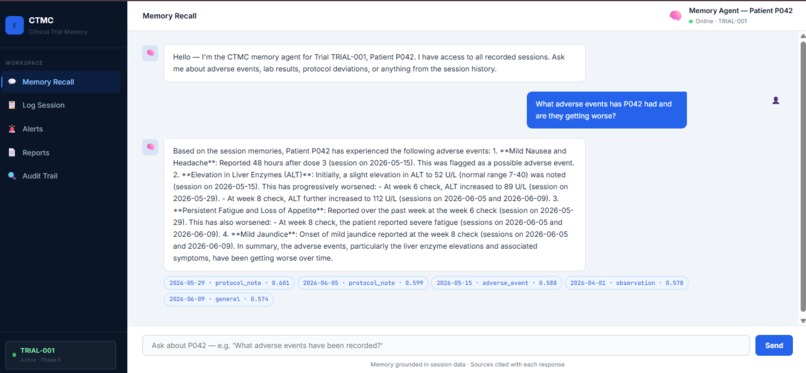Click the Memory Recall page title
806x373 pixels.
169,15
